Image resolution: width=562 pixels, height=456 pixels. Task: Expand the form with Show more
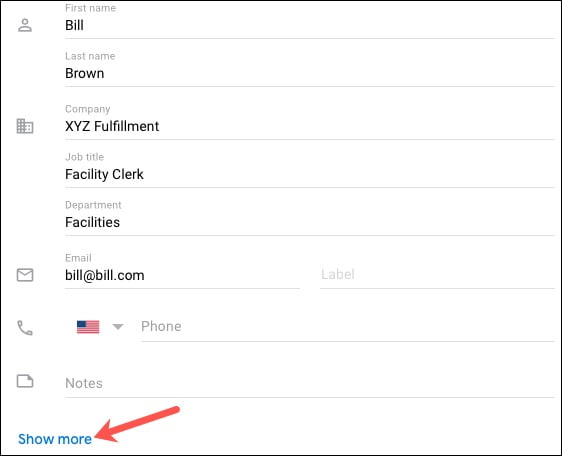pyautogui.click(x=55, y=439)
